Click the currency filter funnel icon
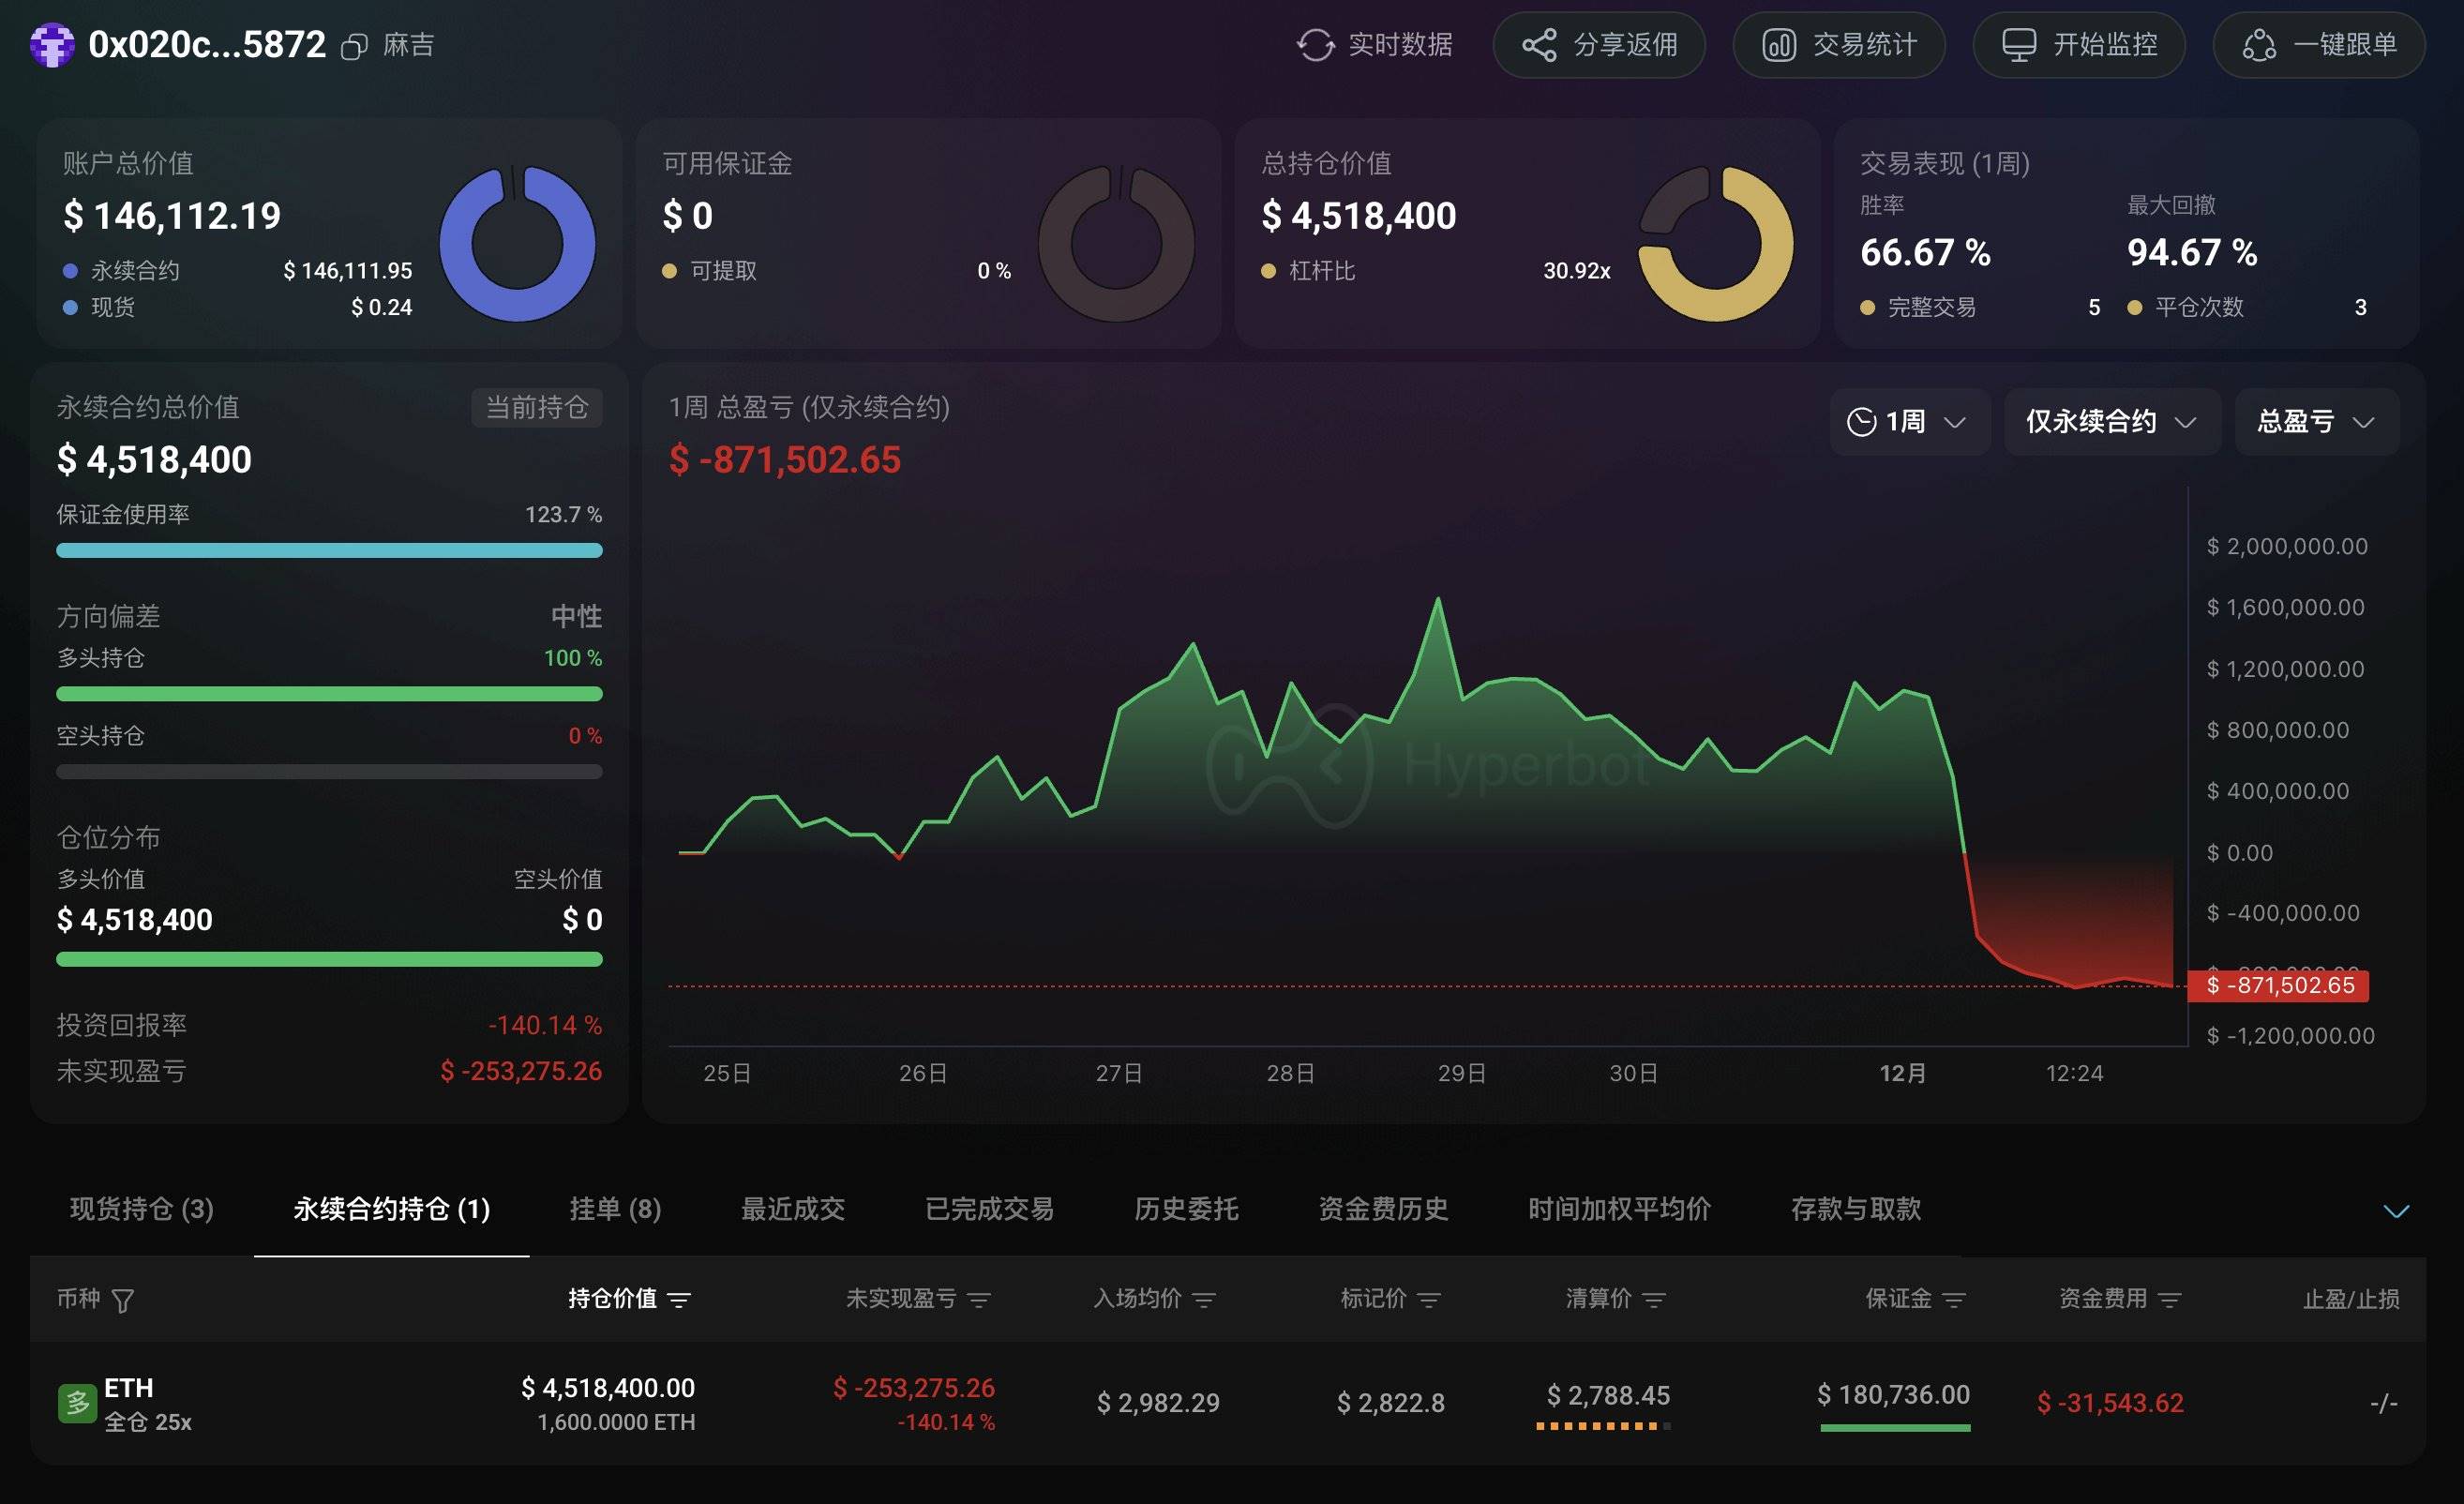 click(x=123, y=1300)
